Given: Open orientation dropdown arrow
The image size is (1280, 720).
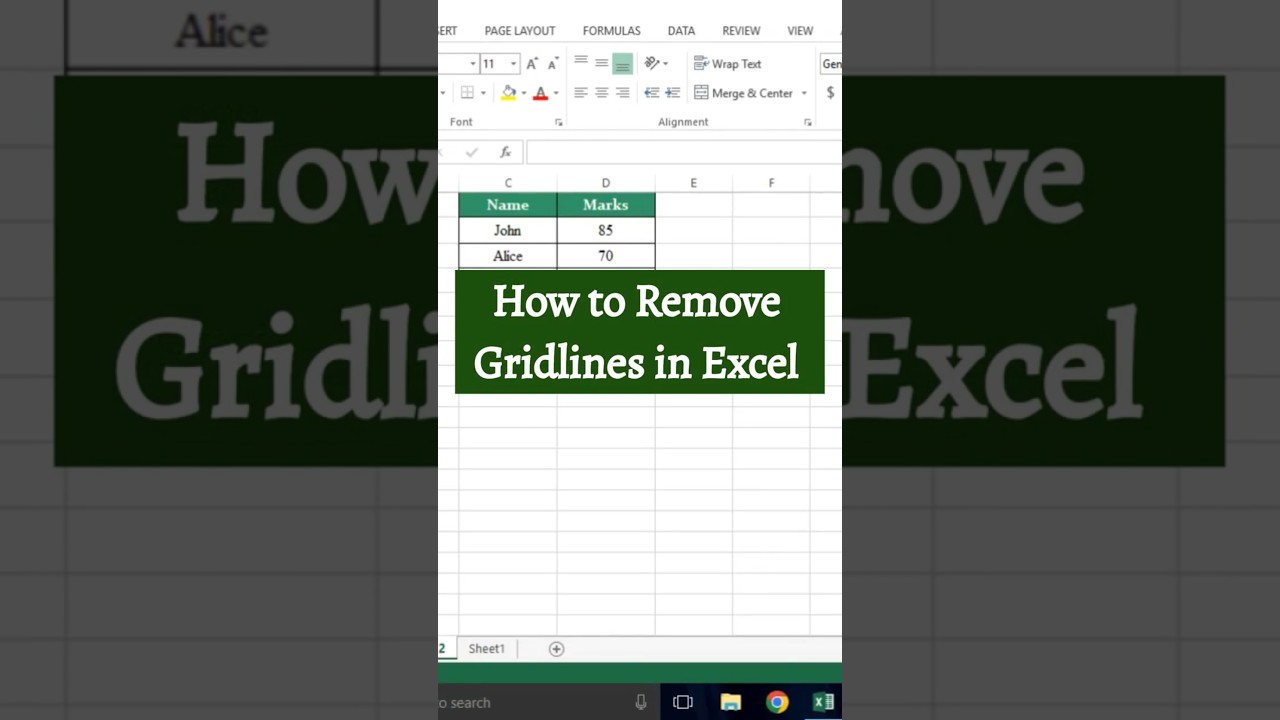Looking at the screenshot, I should tap(666, 64).
